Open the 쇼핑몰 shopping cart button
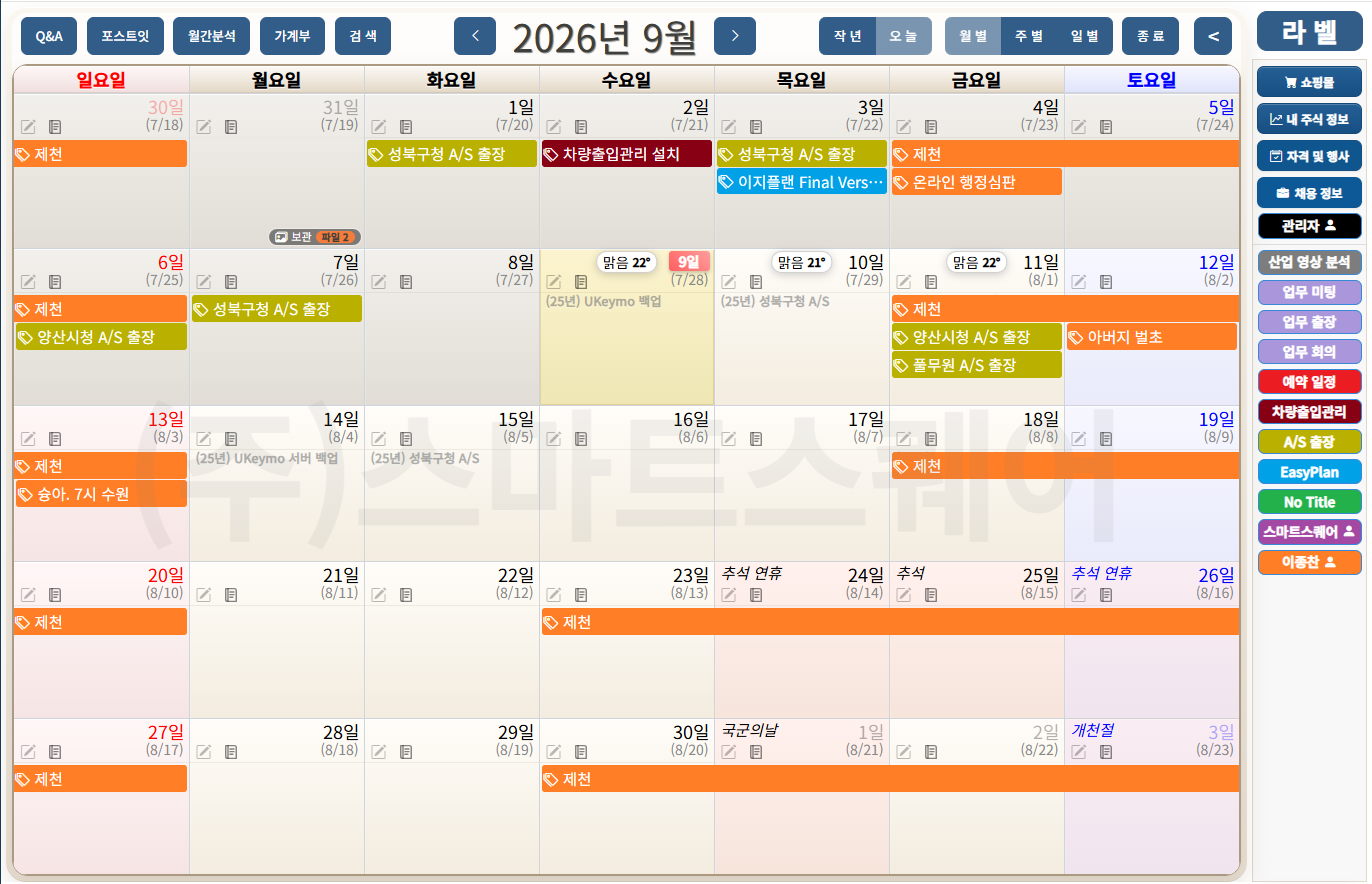The height and width of the screenshot is (884, 1372). point(1309,83)
